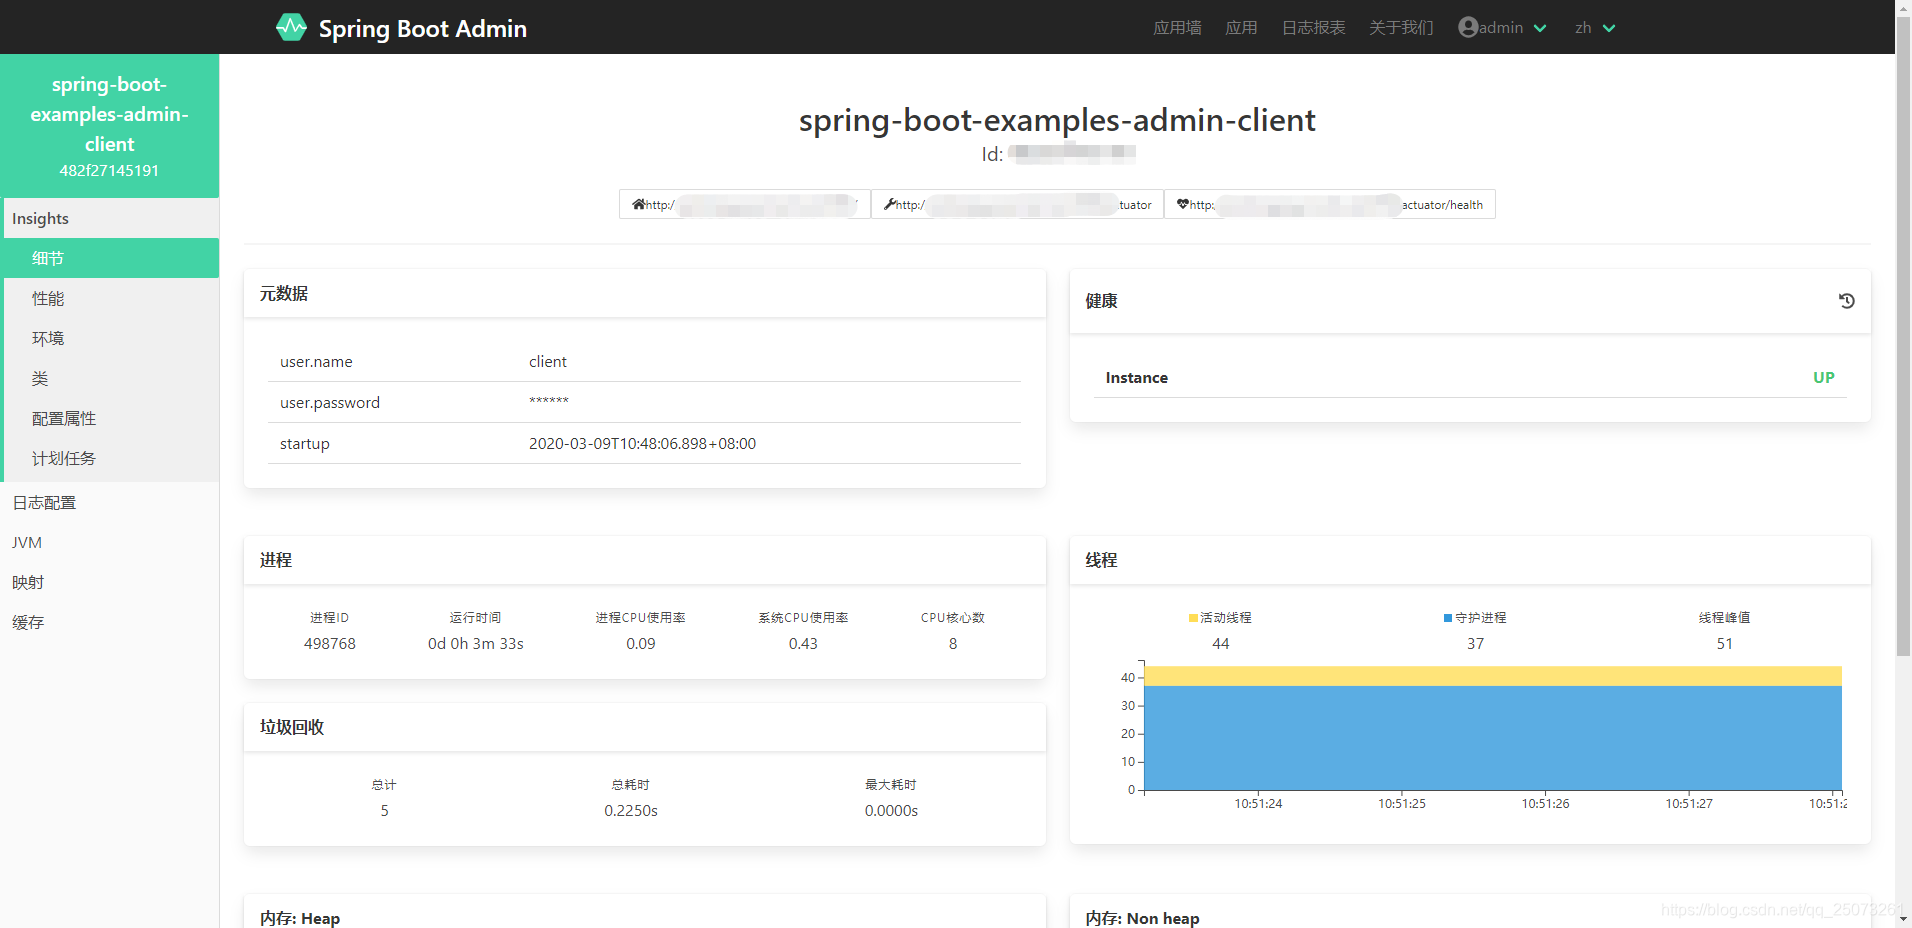Click 总耗时 value 0.2250s
This screenshot has width=1912, height=928.
[631, 810]
